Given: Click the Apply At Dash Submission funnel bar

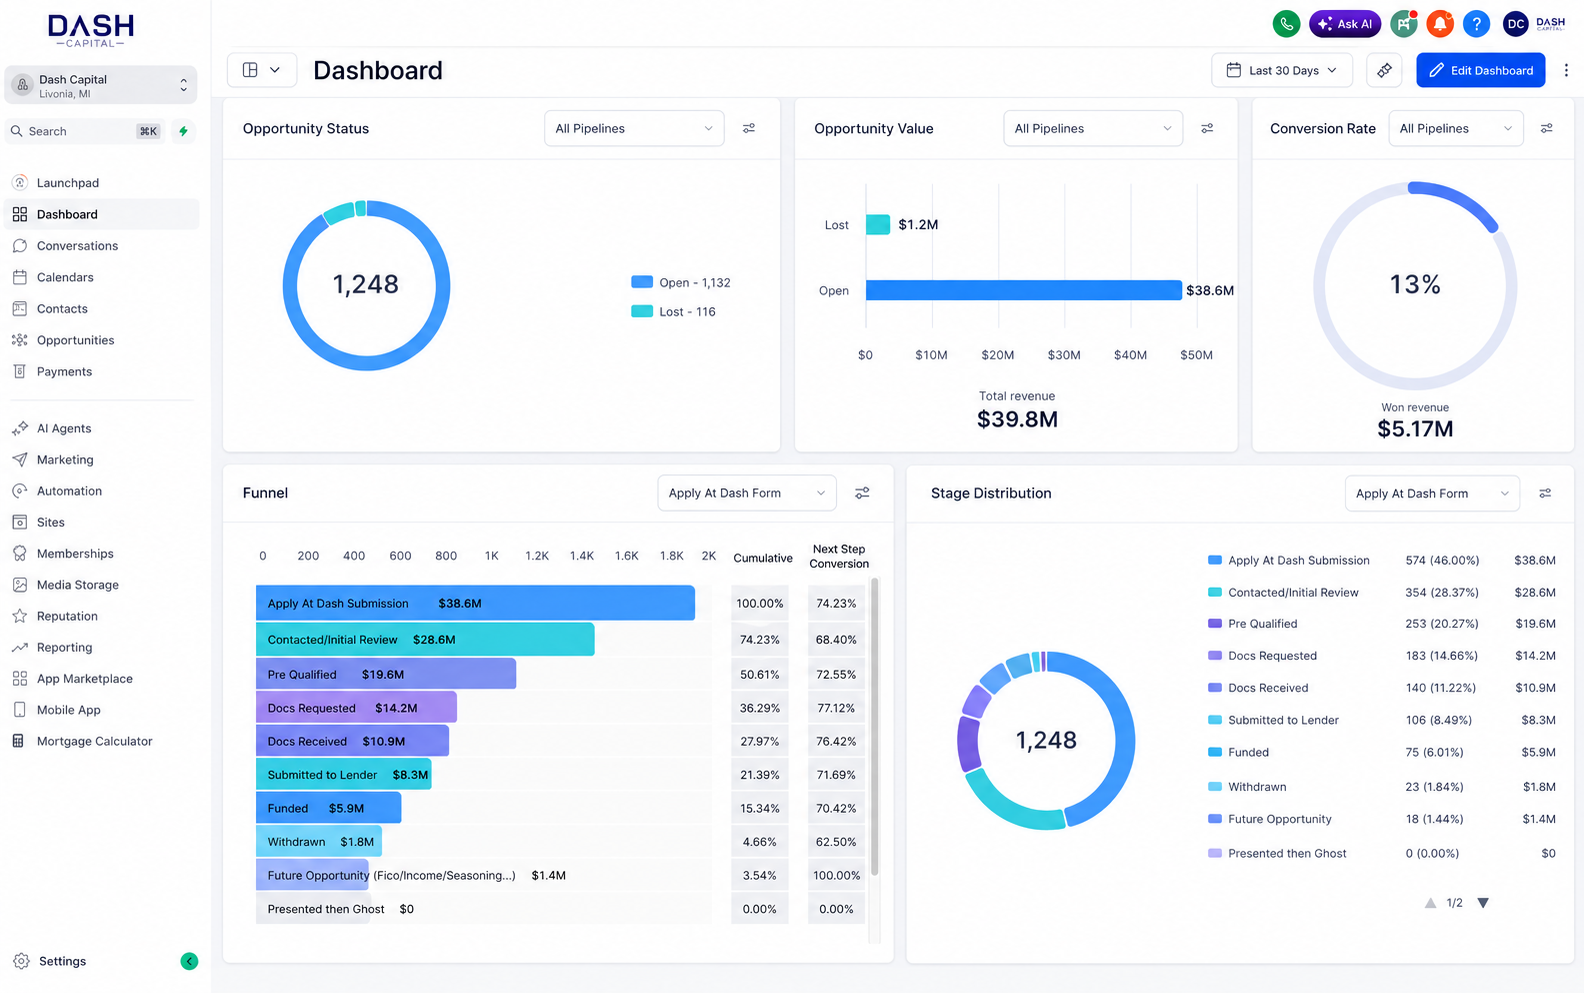Looking at the screenshot, I should [475, 603].
